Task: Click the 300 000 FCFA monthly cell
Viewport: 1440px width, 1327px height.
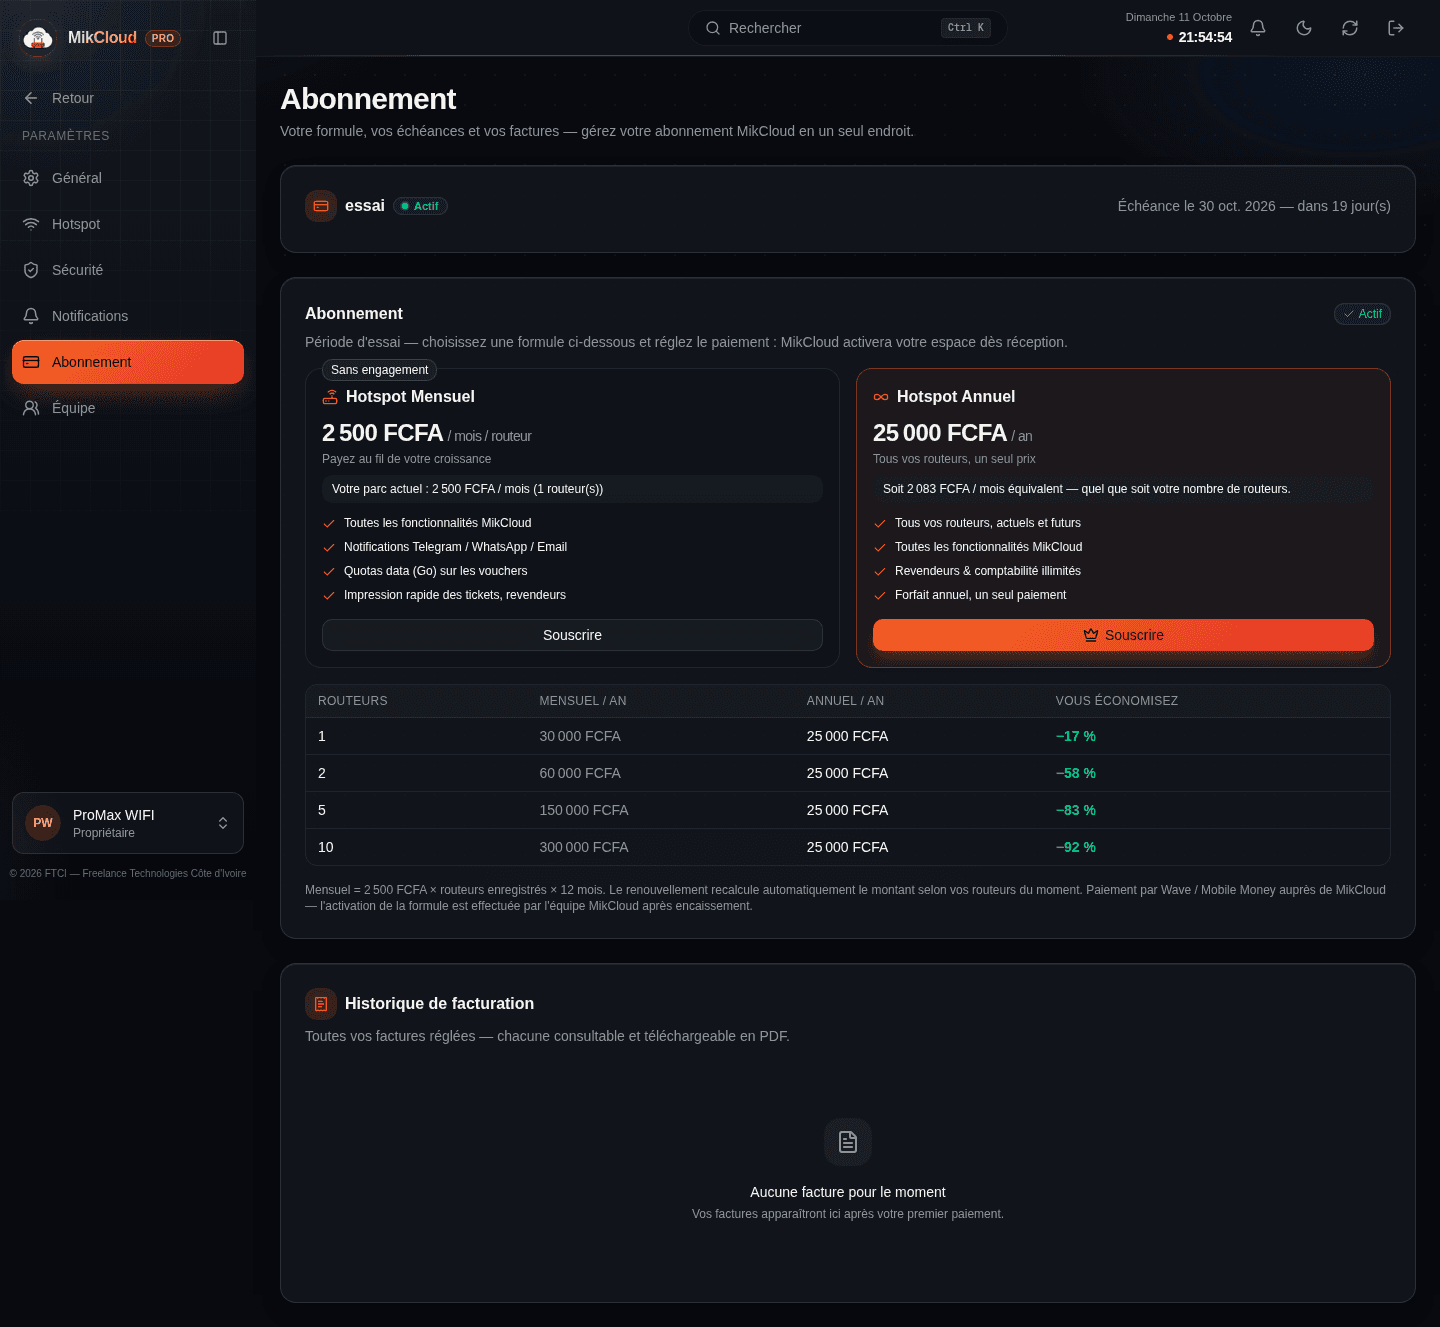Action: [584, 847]
